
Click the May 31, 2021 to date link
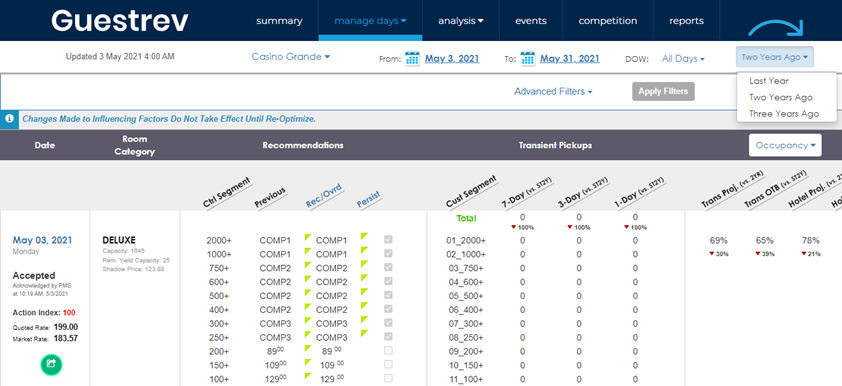coord(570,59)
